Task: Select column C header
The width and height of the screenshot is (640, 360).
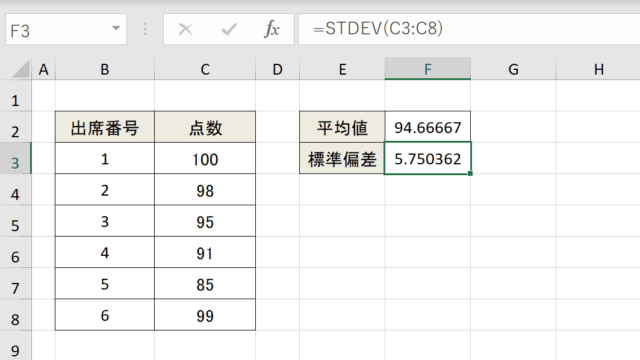Action: (x=205, y=69)
